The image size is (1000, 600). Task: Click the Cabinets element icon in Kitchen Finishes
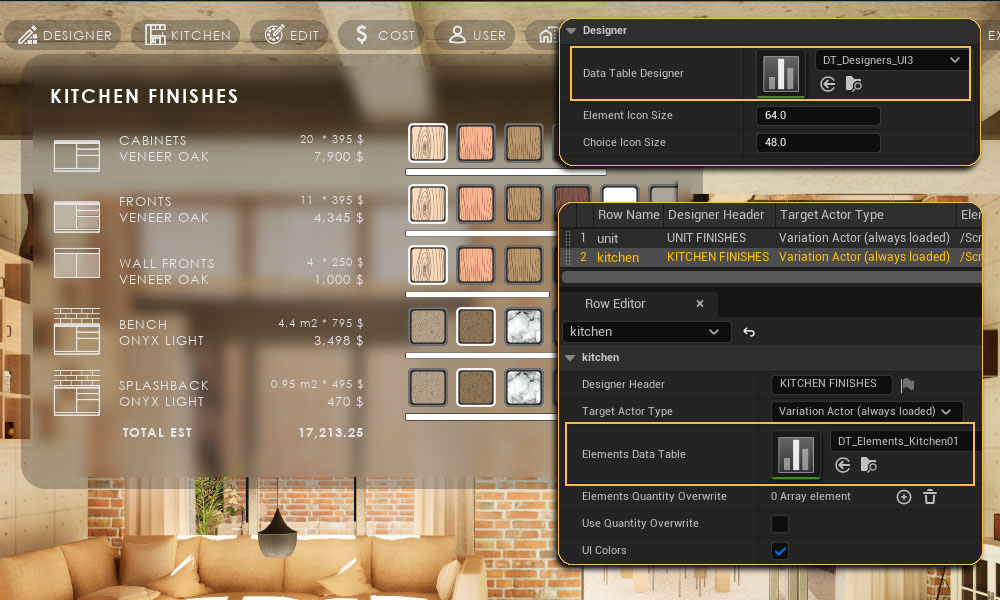click(77, 156)
